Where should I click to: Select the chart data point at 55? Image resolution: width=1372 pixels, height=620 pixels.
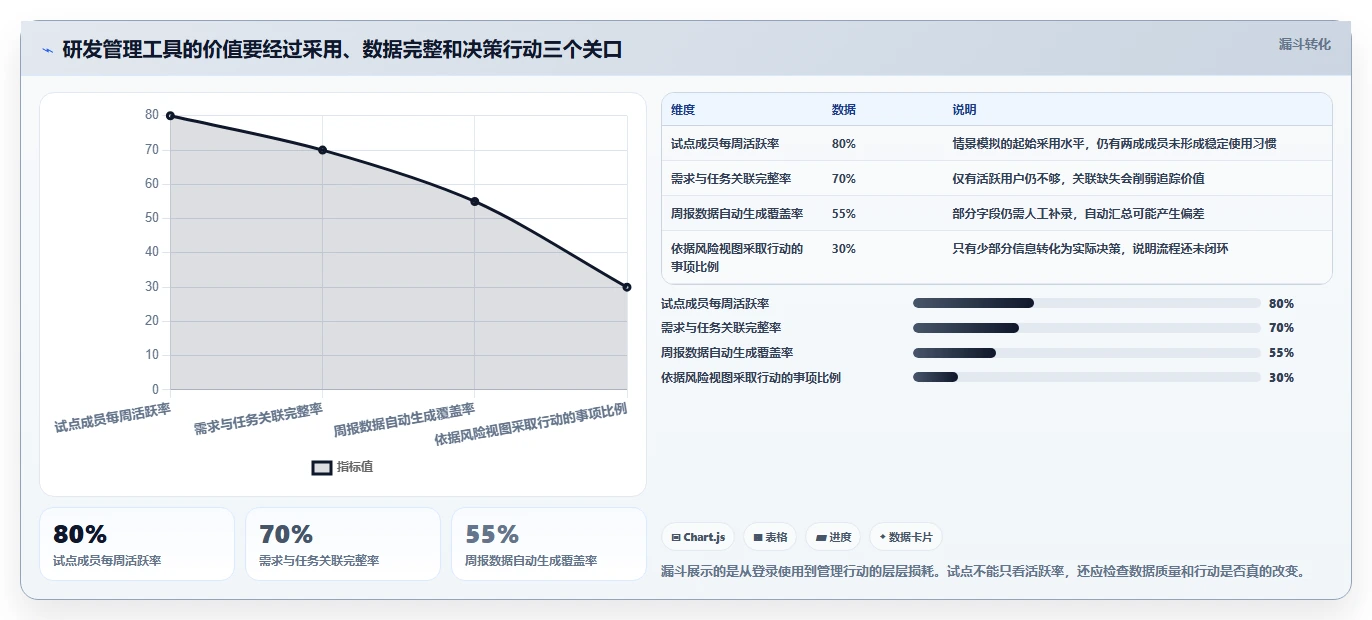[x=475, y=201]
